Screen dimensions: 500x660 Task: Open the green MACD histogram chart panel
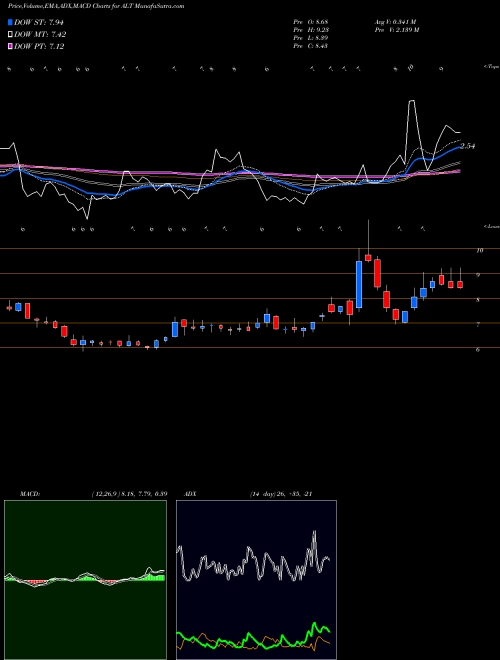pyautogui.click(x=85, y=580)
